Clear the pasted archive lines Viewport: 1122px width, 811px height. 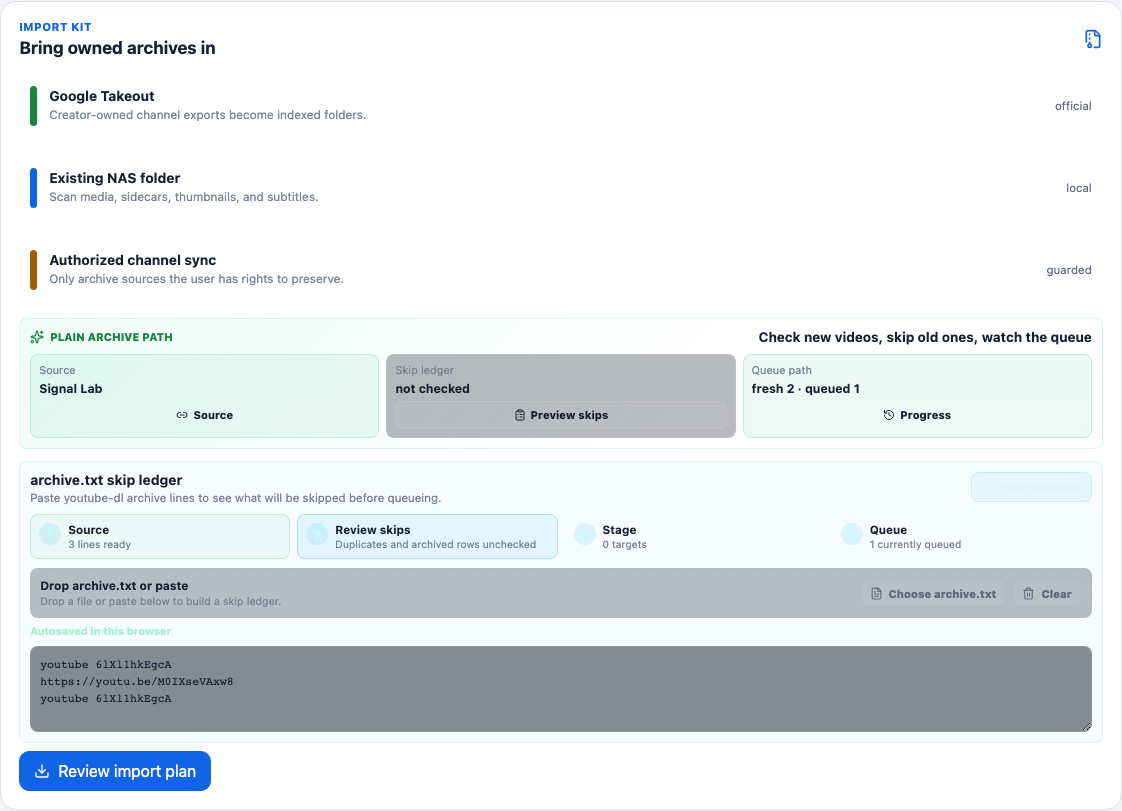1047,593
